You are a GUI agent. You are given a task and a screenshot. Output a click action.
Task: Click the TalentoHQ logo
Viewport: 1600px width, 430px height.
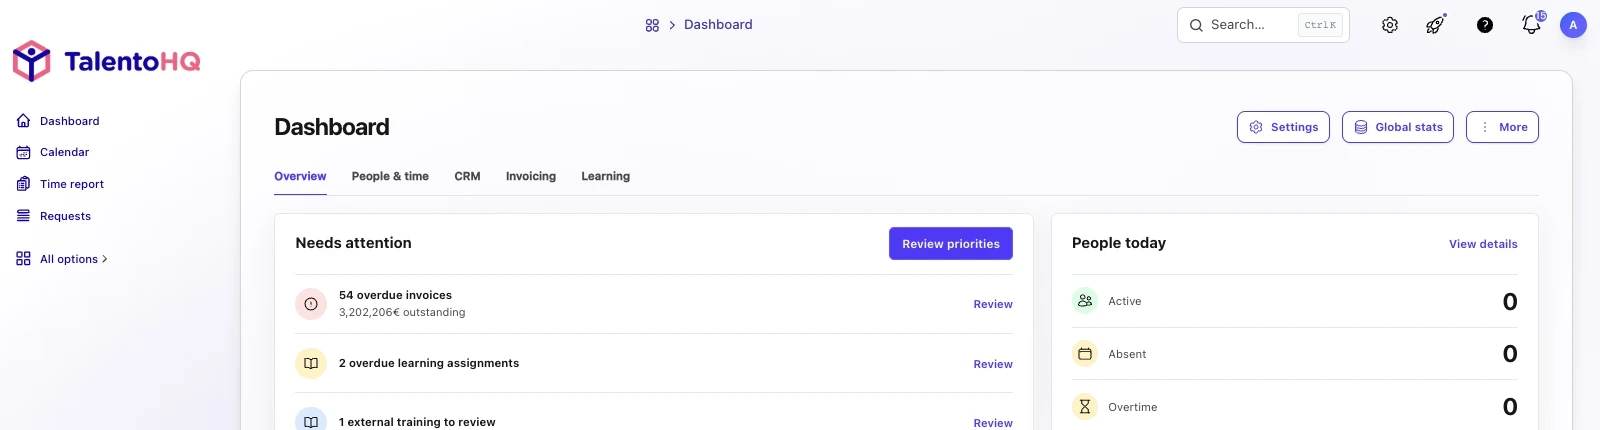coord(107,61)
